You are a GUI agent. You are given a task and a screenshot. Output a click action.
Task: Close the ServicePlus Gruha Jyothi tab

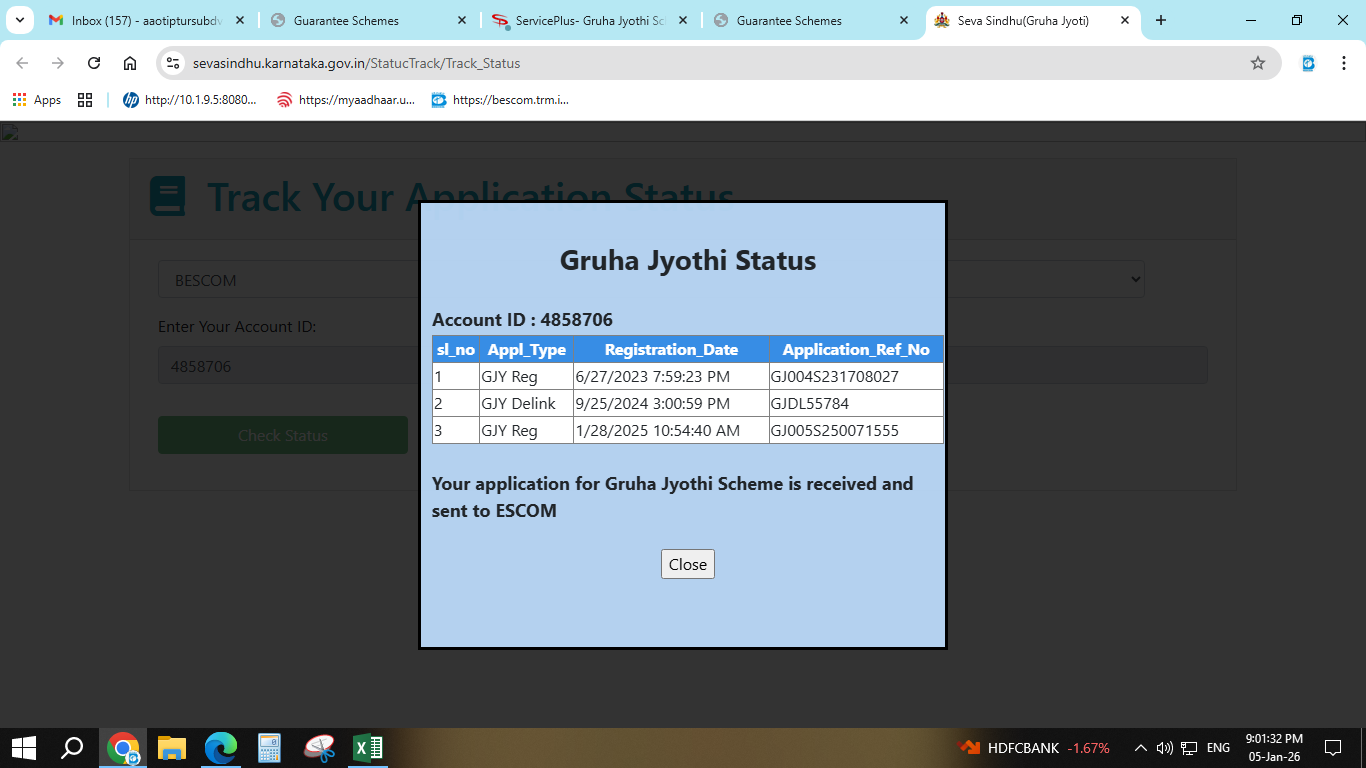(682, 20)
